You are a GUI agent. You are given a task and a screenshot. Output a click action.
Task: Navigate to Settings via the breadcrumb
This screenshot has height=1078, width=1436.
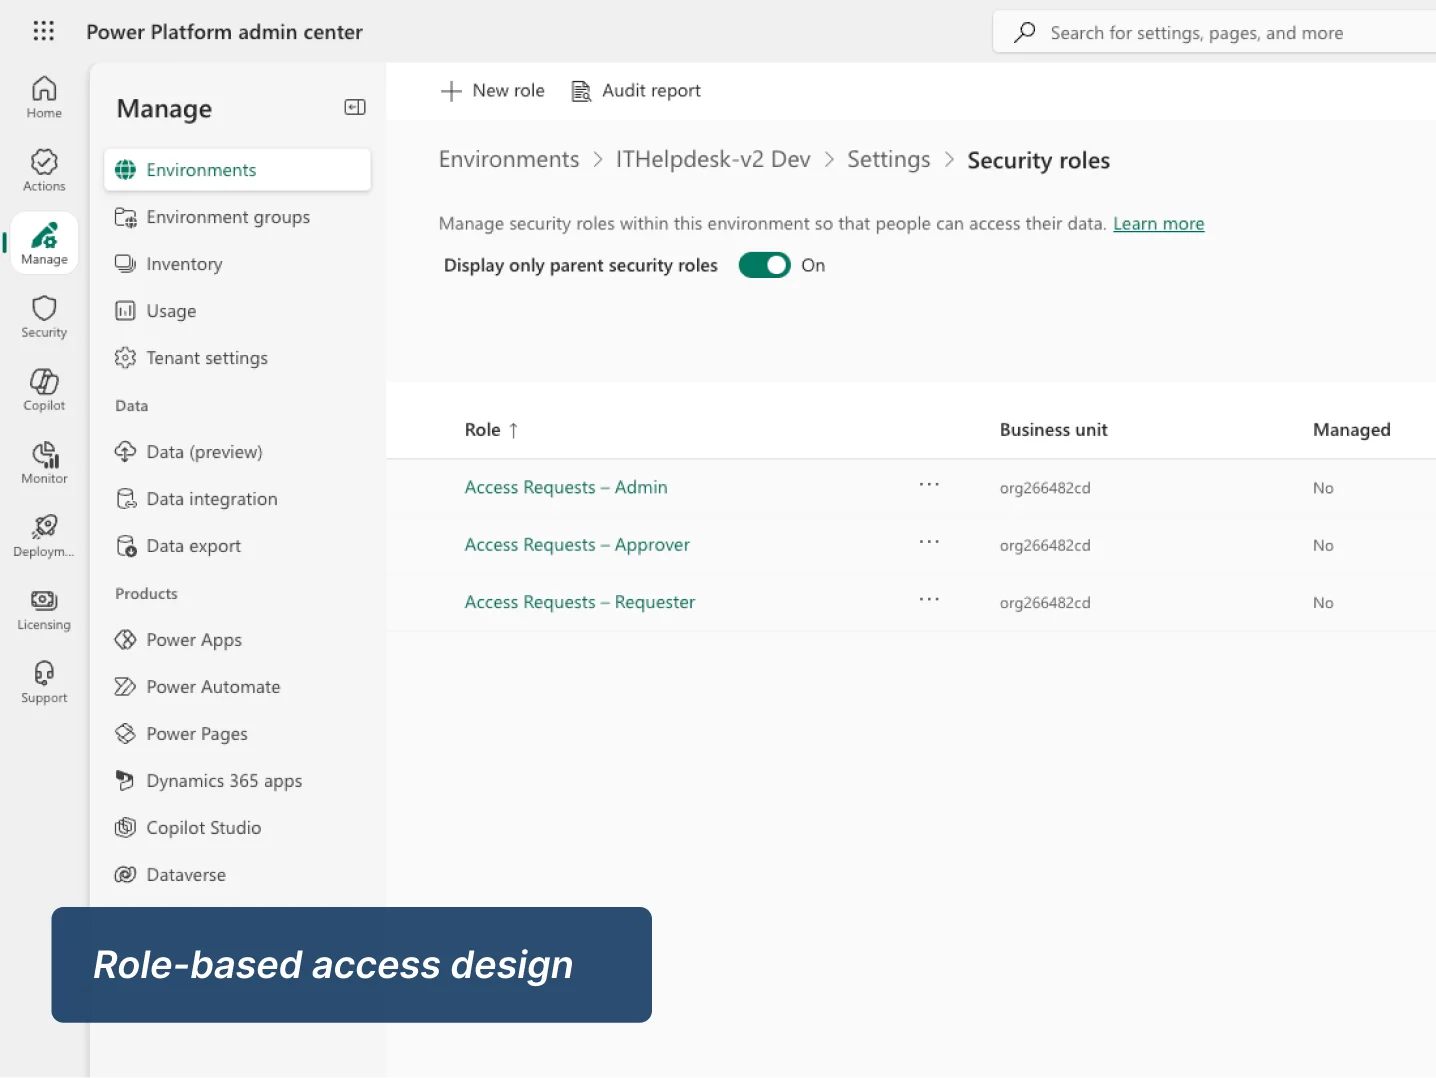pyautogui.click(x=888, y=159)
